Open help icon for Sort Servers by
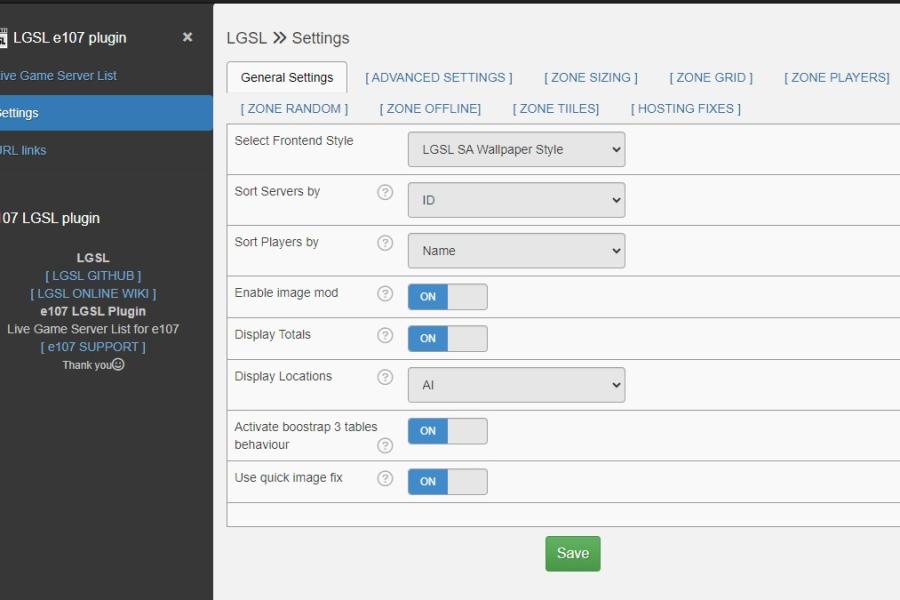The width and height of the screenshot is (900, 600). 385,192
